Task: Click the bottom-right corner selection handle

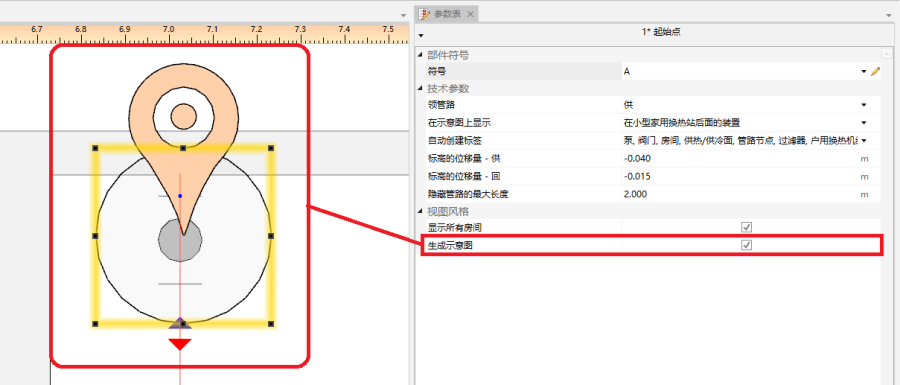Action: coord(271,324)
